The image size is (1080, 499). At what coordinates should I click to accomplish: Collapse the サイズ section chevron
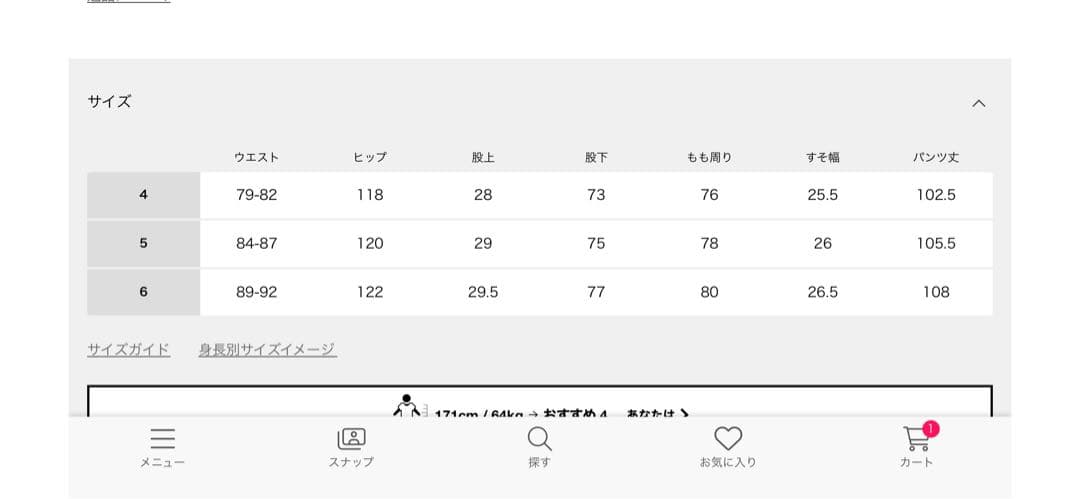979,103
